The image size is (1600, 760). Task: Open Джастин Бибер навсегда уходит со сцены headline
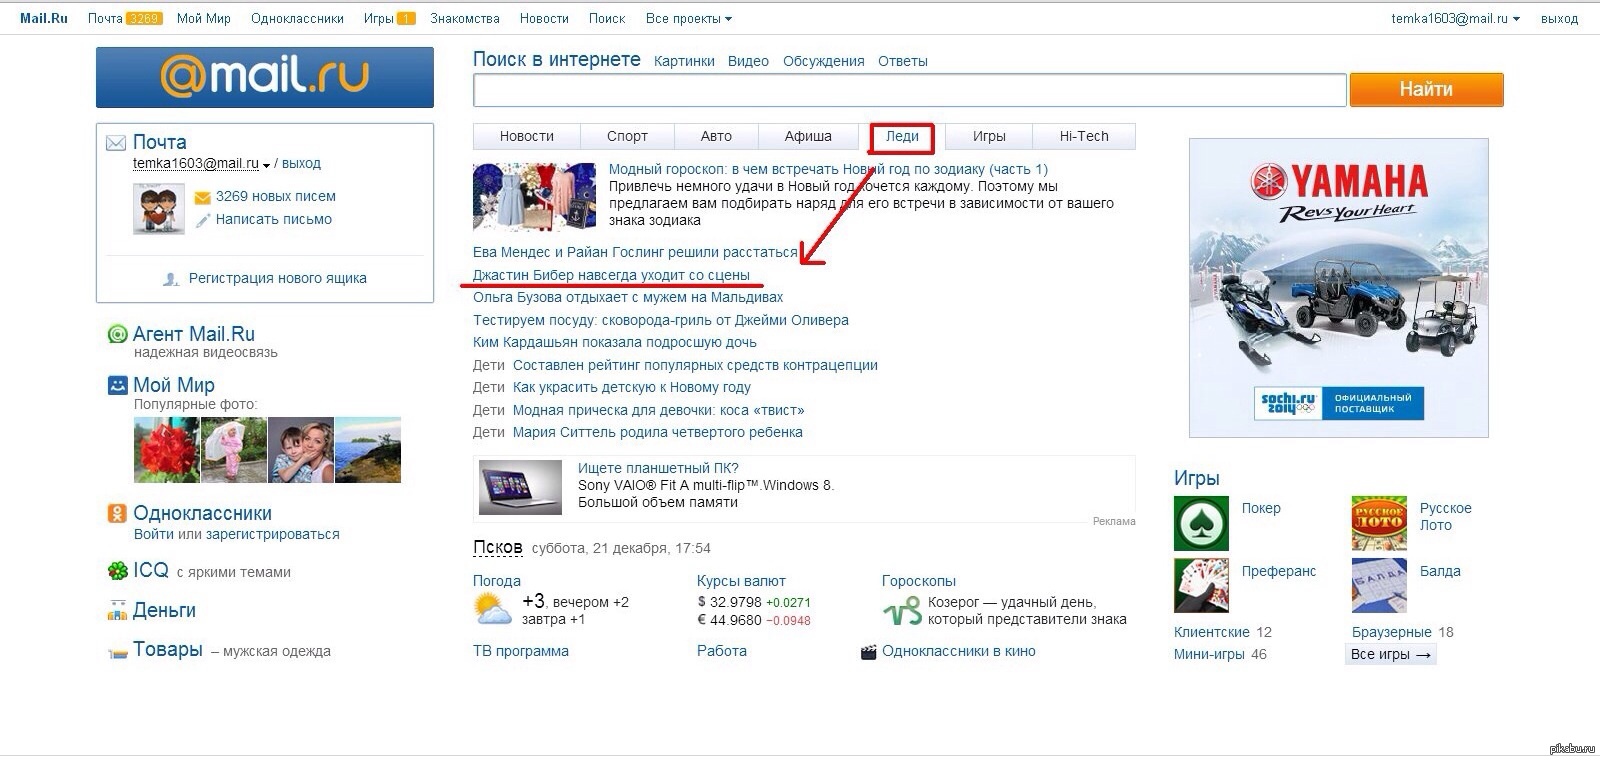pyautogui.click(x=611, y=275)
